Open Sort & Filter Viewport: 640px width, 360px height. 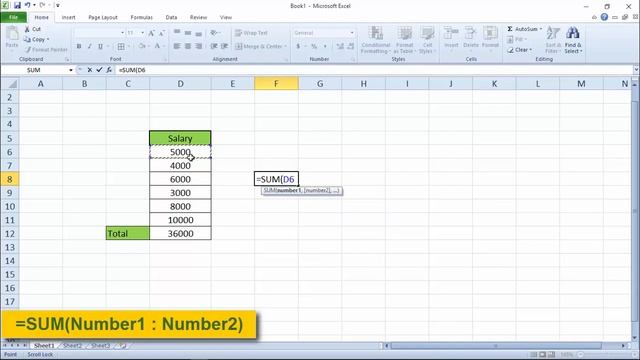553,40
